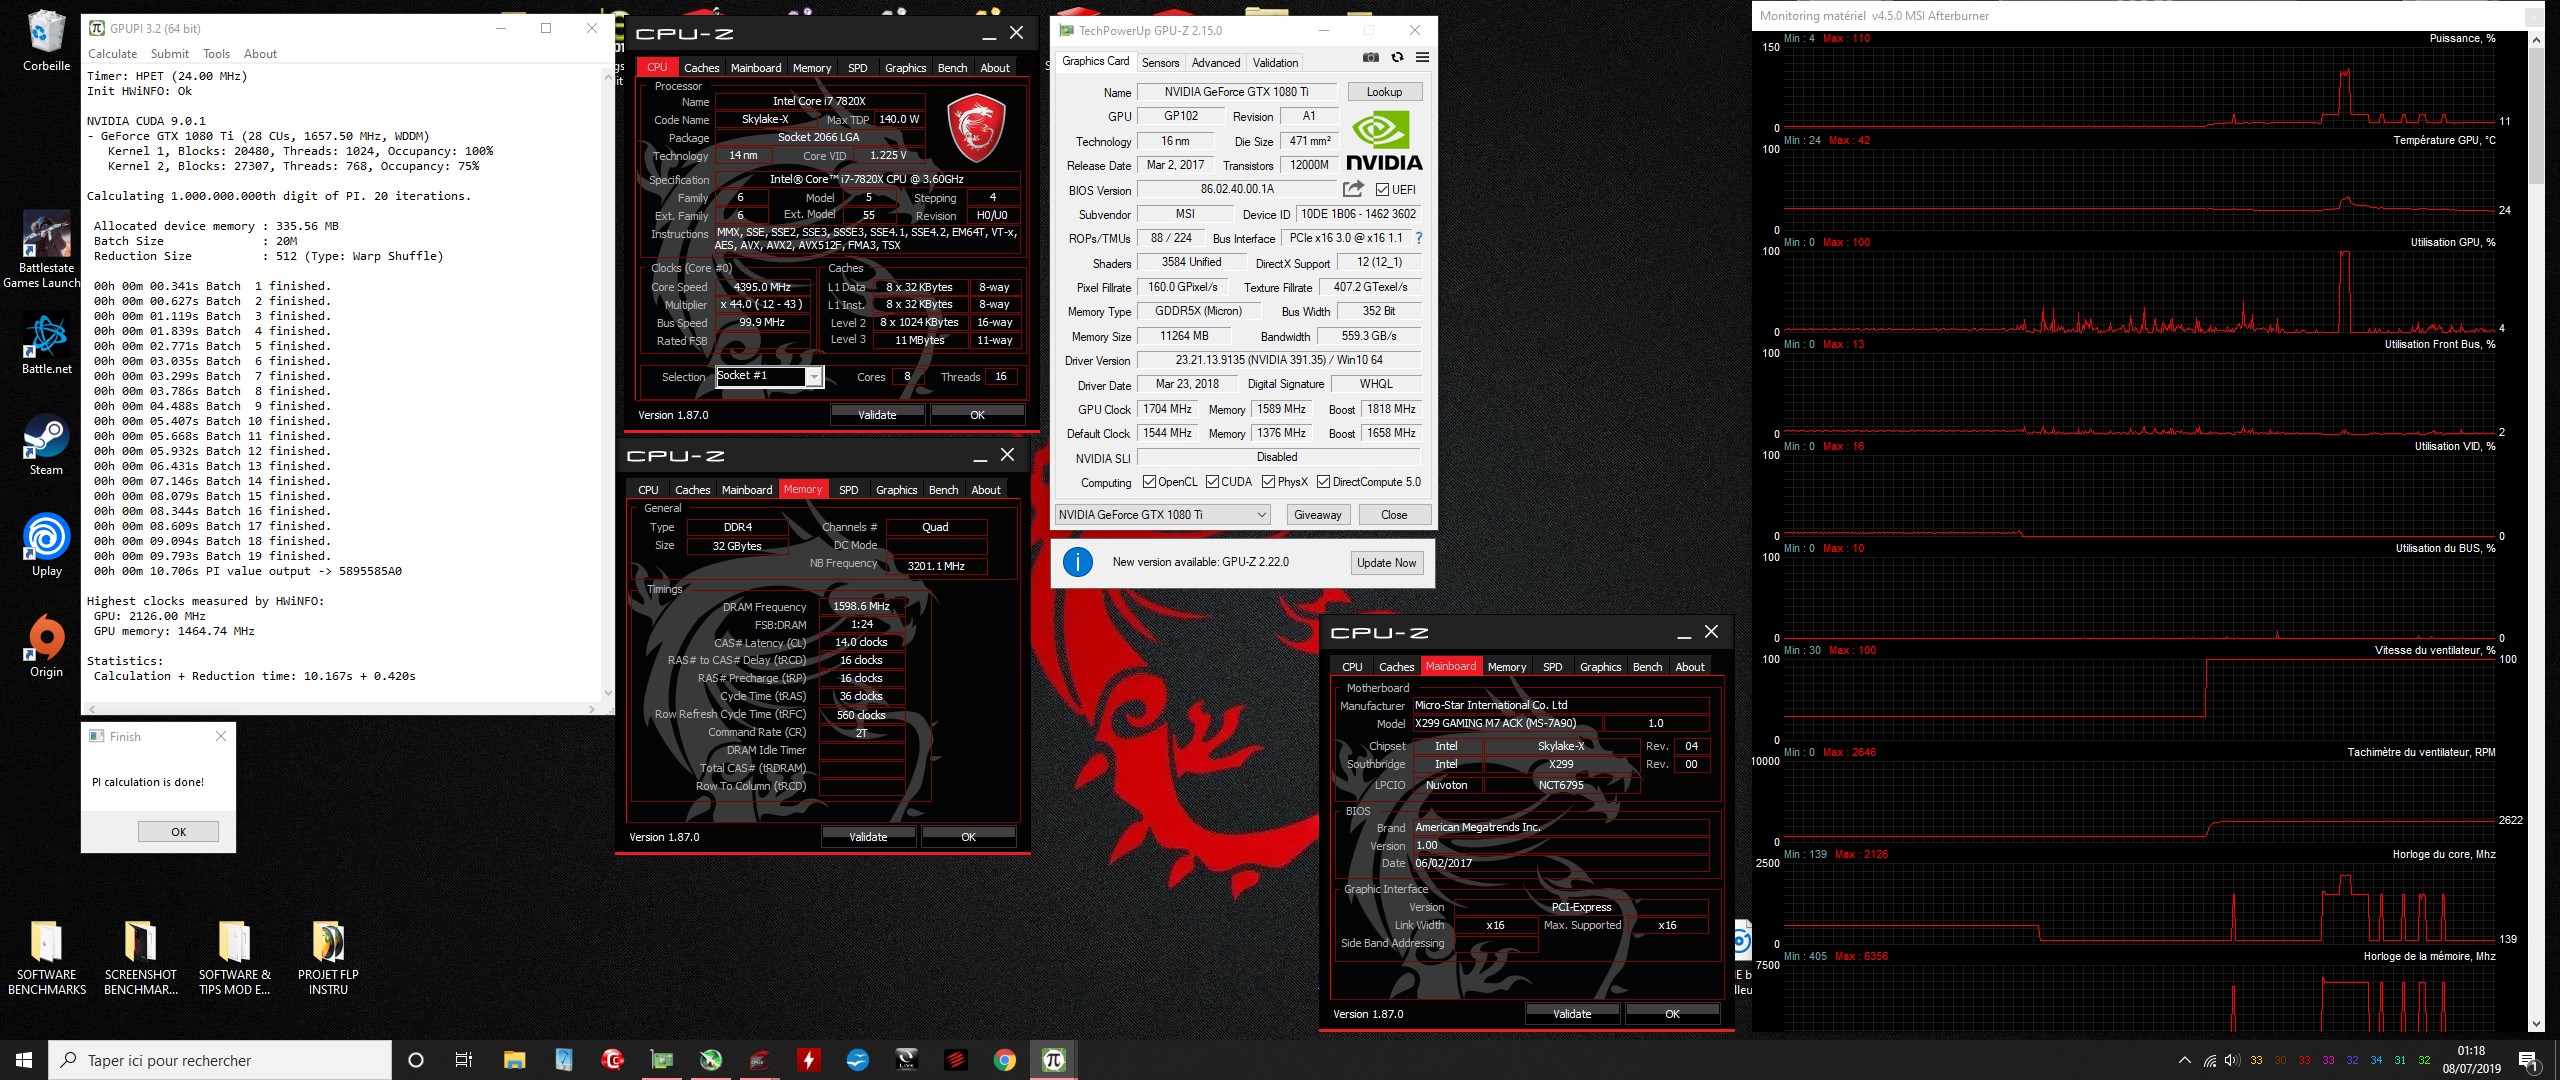Click Cortana circle icon in taskbar

click(x=416, y=1060)
